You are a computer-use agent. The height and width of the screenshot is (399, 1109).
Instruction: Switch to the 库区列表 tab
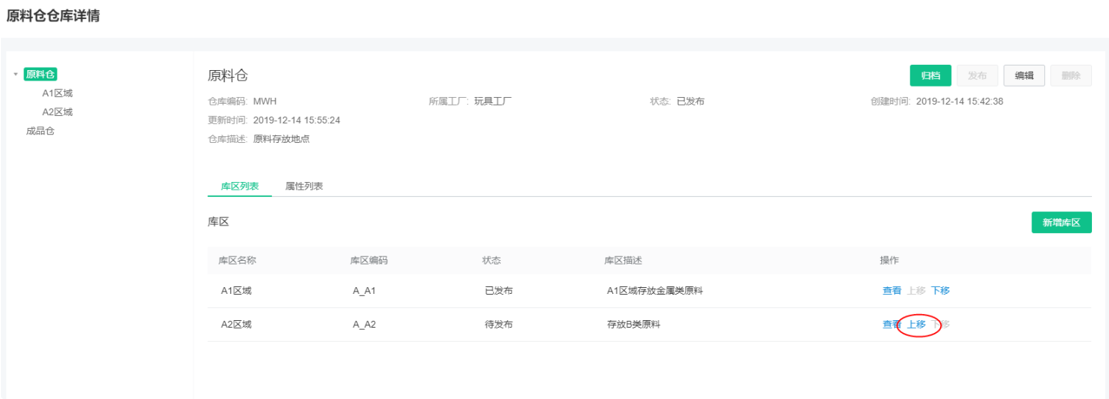click(x=240, y=186)
